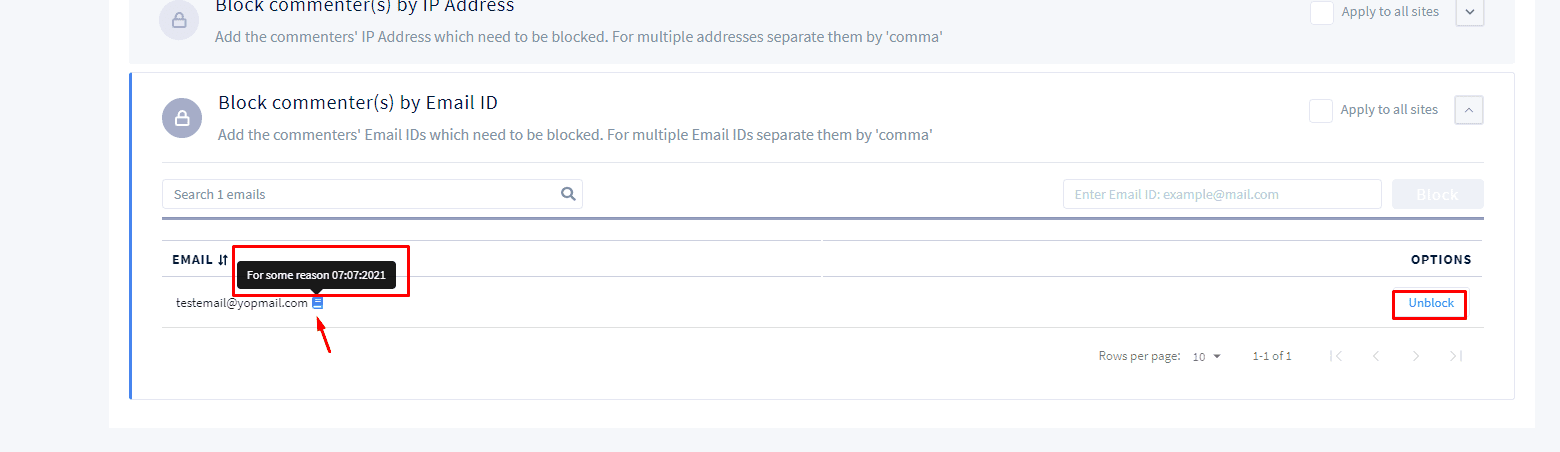The height and width of the screenshot is (452, 1560).
Task: Unblock testemail@yopmail.com
Action: pos(1430,303)
